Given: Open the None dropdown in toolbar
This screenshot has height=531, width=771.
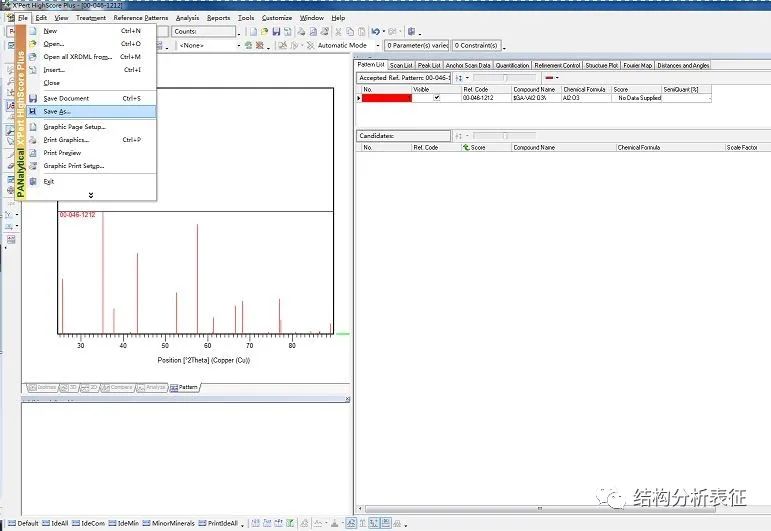Looking at the screenshot, I should pyautogui.click(x=239, y=45).
